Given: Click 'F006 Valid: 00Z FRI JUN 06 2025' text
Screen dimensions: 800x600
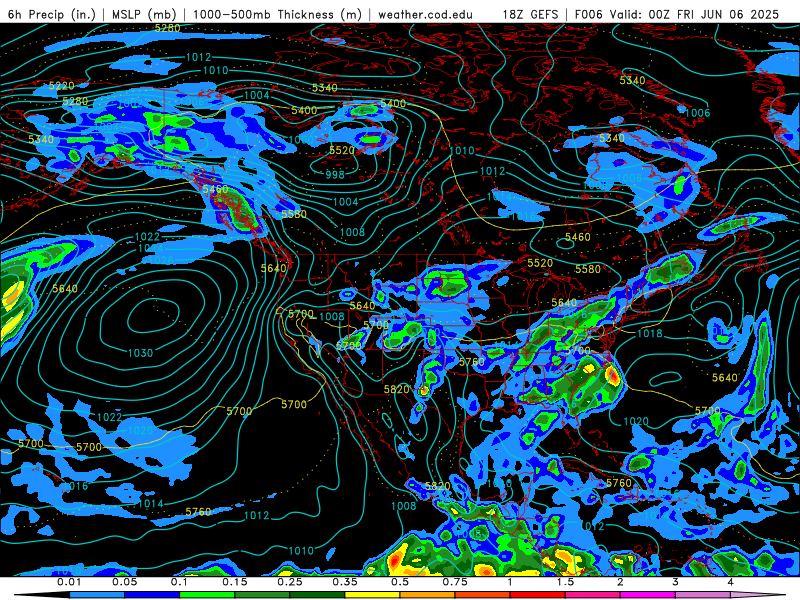Looking at the screenshot, I should [x=677, y=14].
